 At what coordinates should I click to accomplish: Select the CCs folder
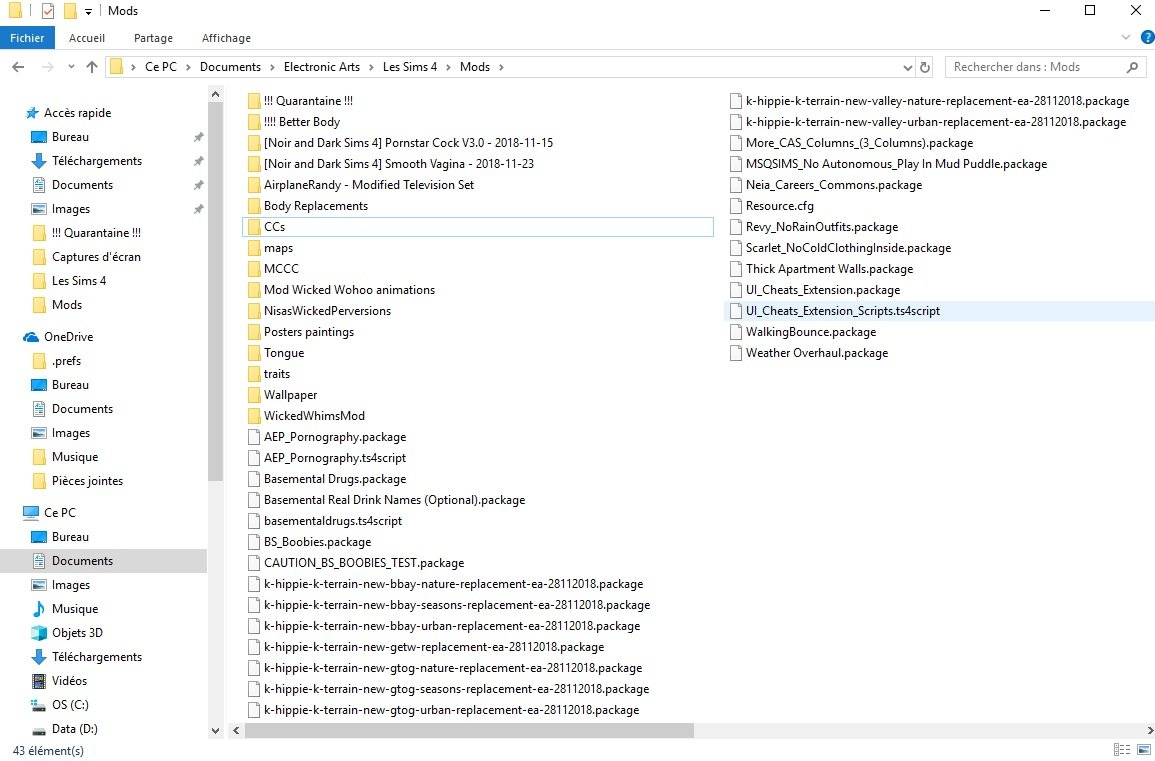[477, 227]
